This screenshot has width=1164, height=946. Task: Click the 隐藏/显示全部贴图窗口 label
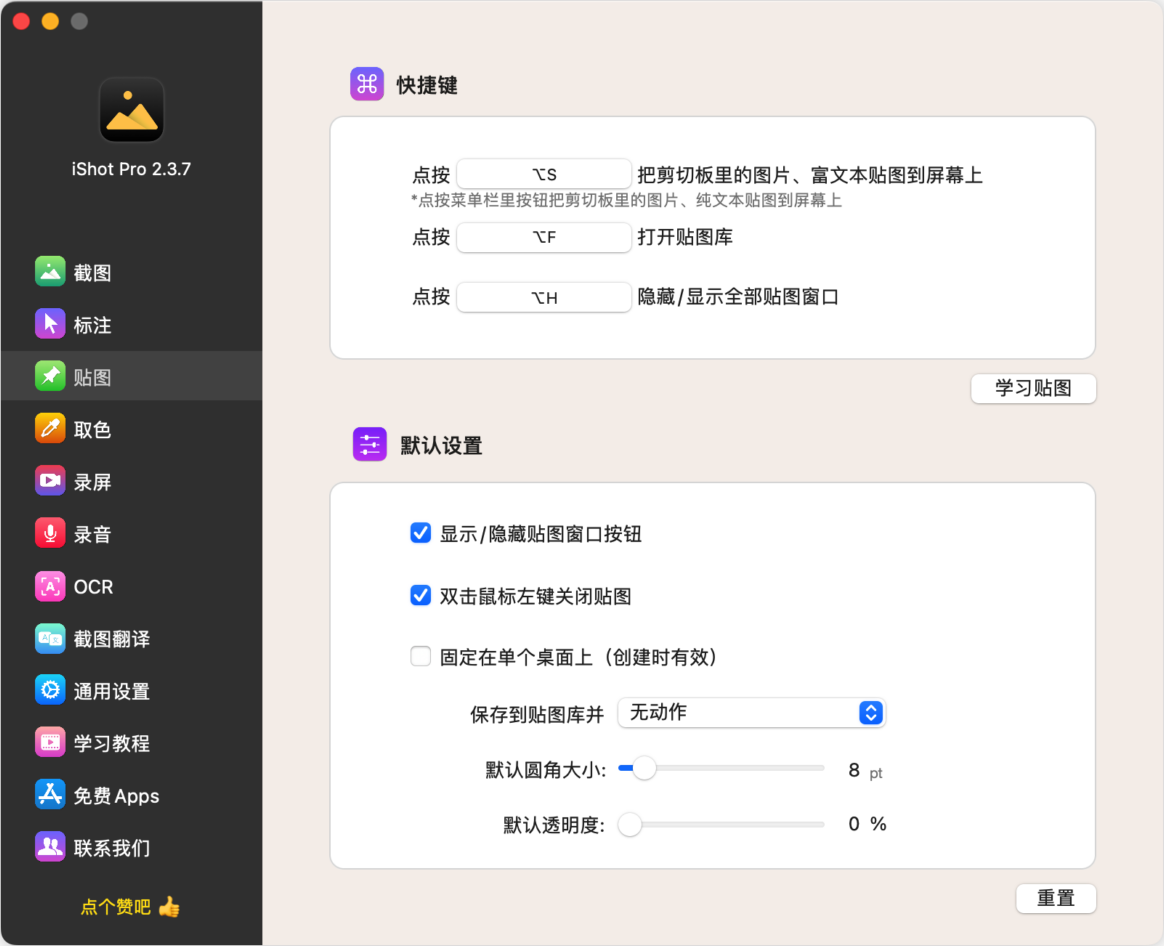coord(738,297)
